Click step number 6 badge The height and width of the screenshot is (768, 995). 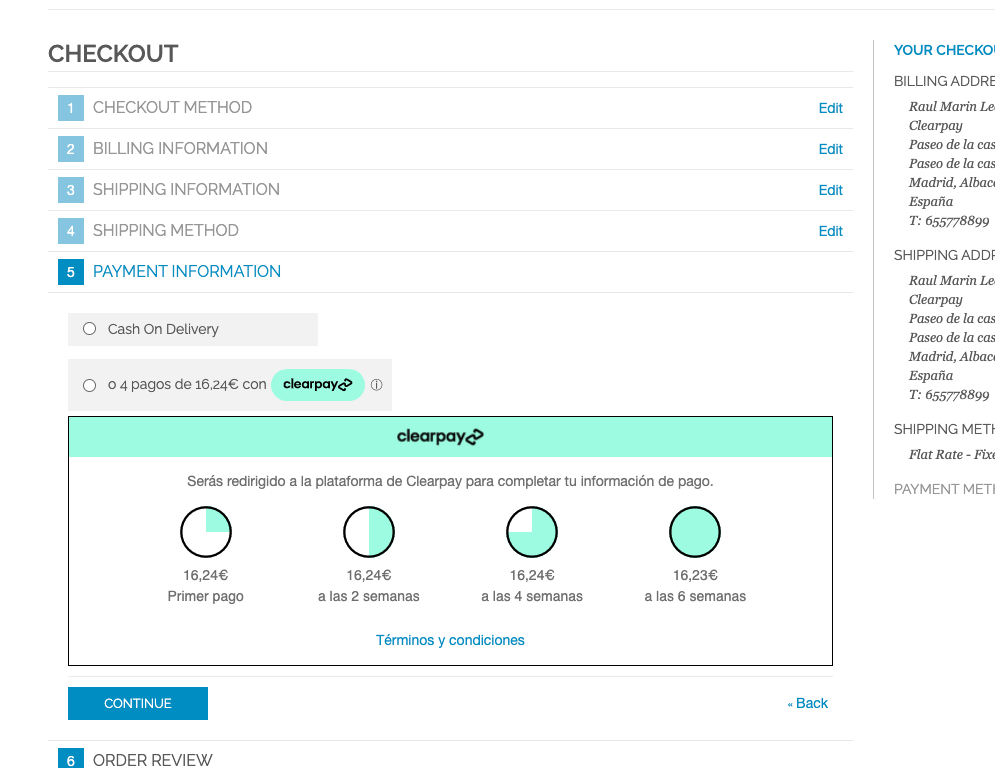tap(71, 760)
